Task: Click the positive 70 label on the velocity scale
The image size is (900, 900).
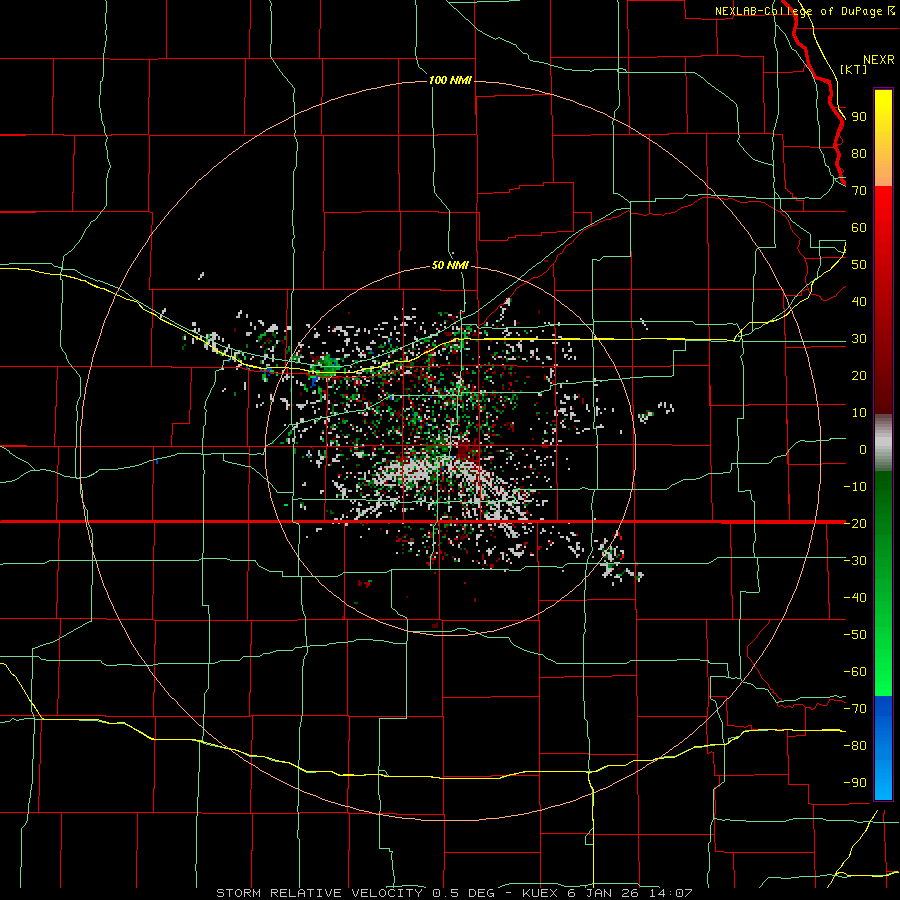Action: click(859, 191)
